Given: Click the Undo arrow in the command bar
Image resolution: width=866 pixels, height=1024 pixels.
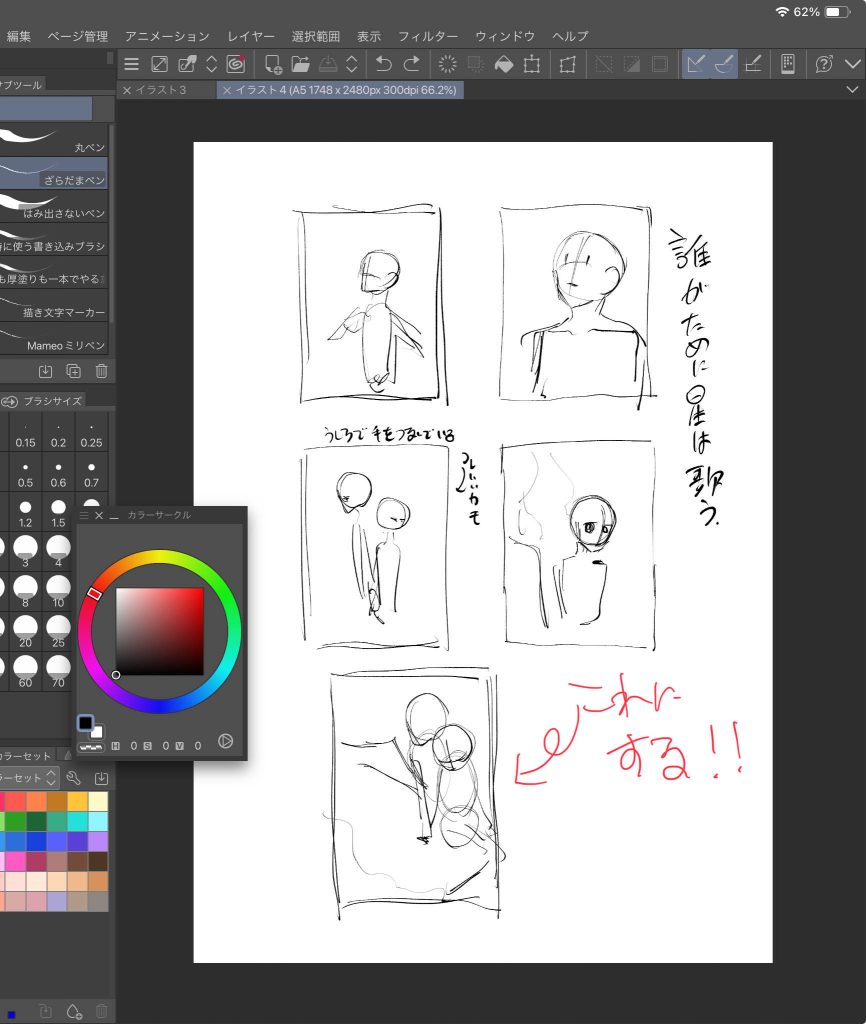Looking at the screenshot, I should tap(383, 64).
